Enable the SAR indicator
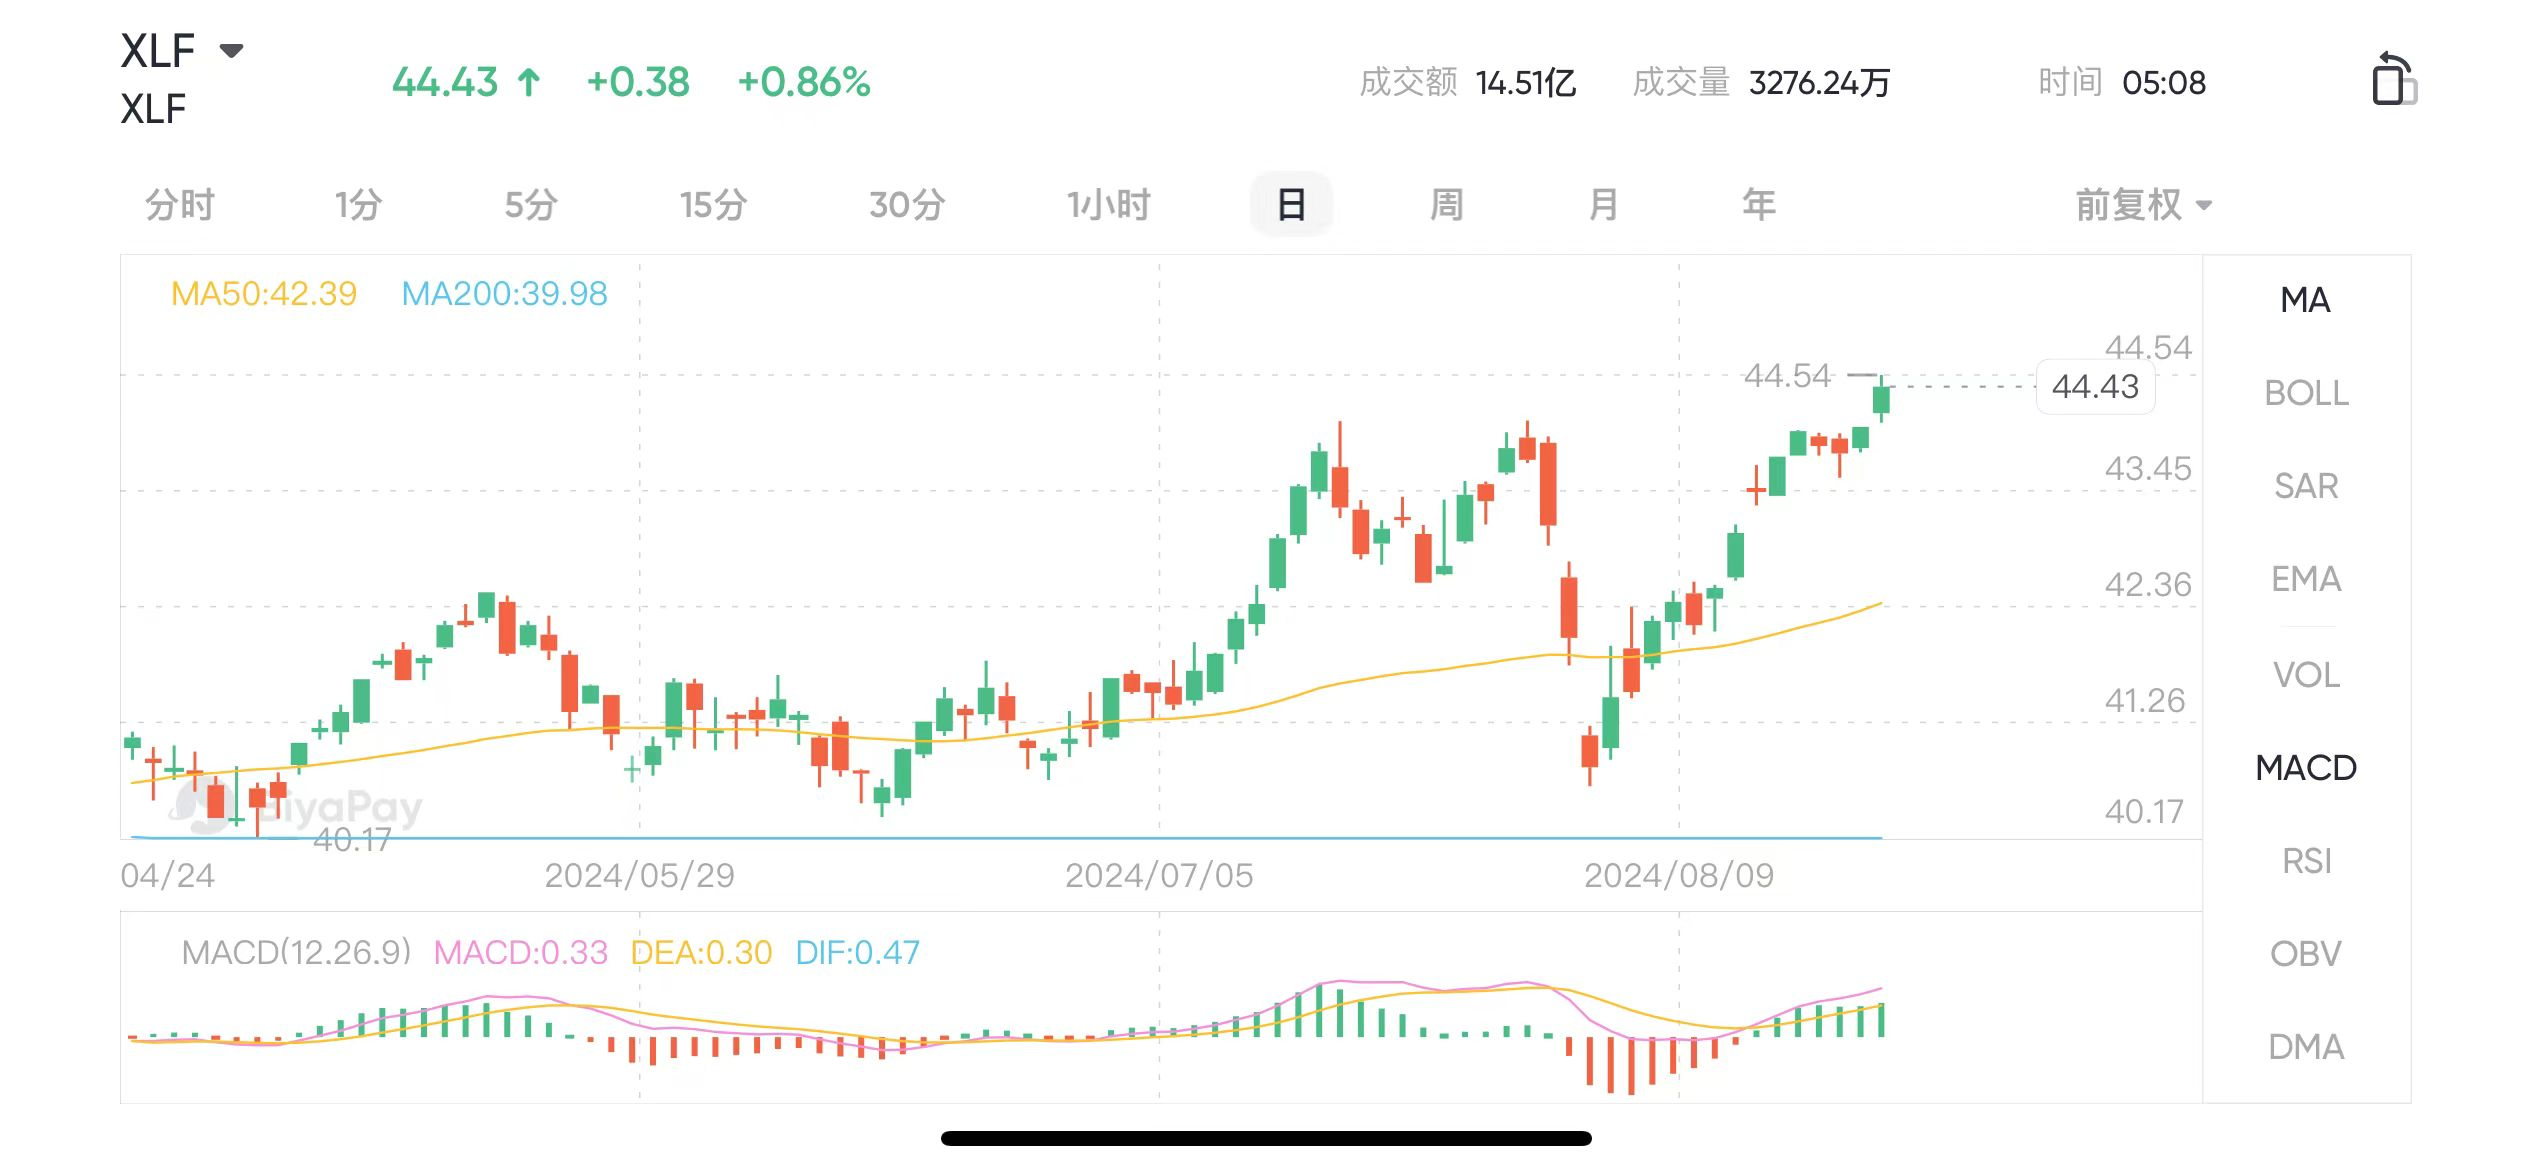Image resolution: width=2532 pixels, height=1170 pixels. coord(2306,486)
